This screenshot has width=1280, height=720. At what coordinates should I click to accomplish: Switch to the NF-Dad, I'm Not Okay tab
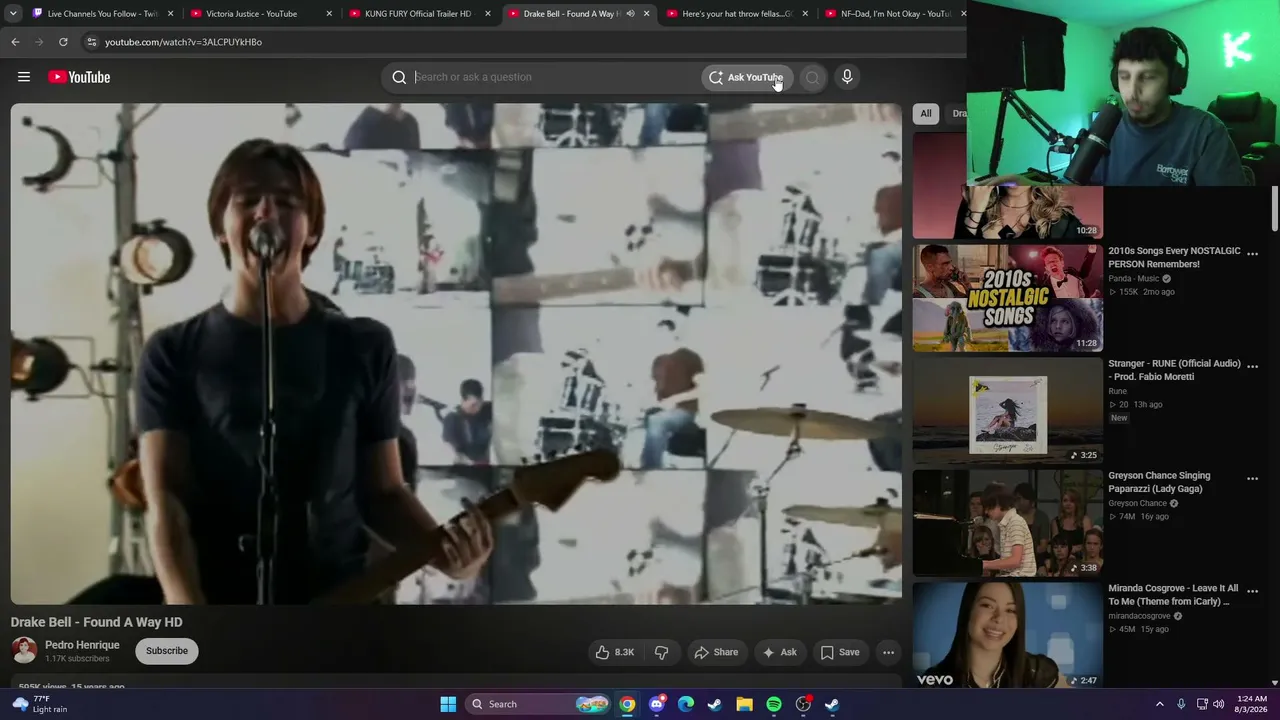pyautogui.click(x=894, y=14)
